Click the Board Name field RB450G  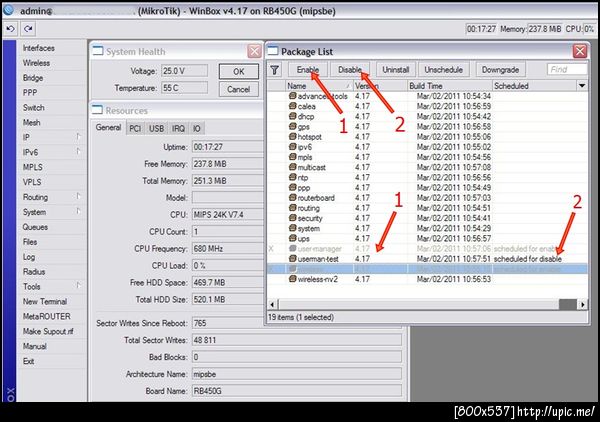(x=297, y=391)
